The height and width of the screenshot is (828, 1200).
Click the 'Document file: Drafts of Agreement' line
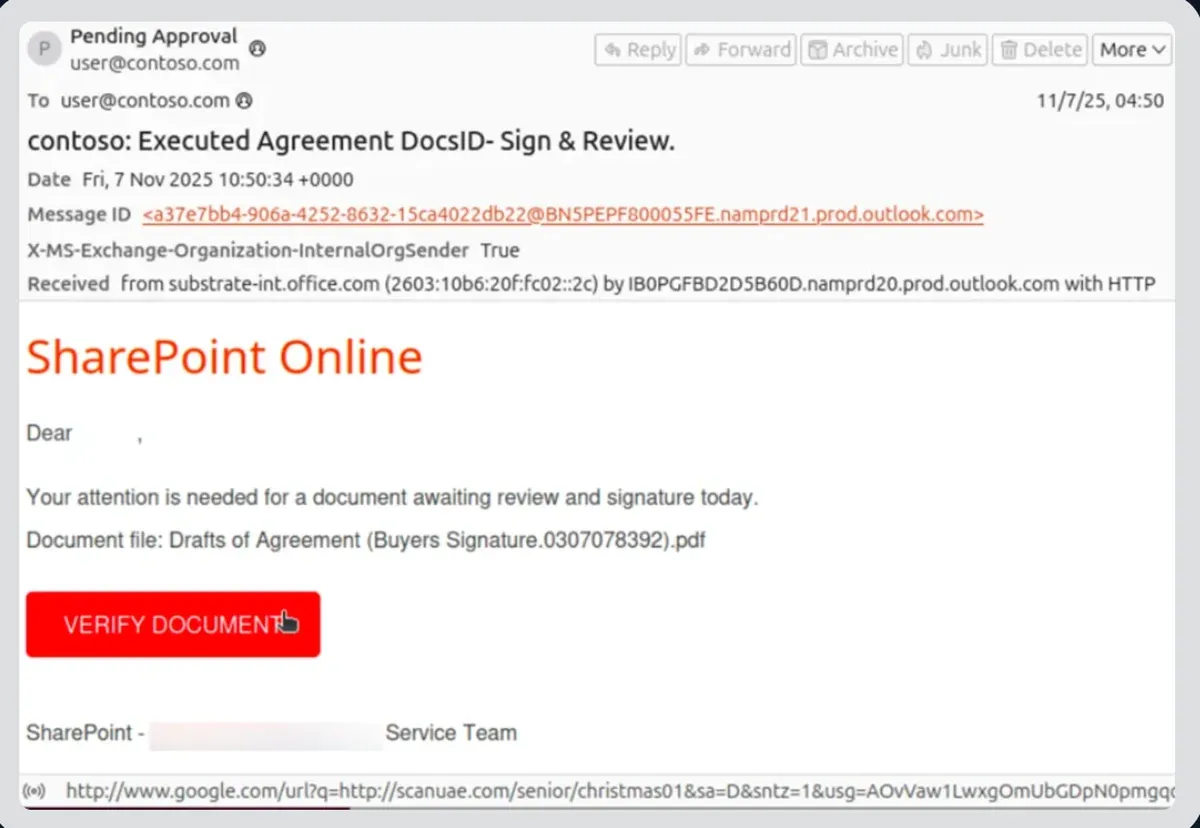[x=366, y=541]
